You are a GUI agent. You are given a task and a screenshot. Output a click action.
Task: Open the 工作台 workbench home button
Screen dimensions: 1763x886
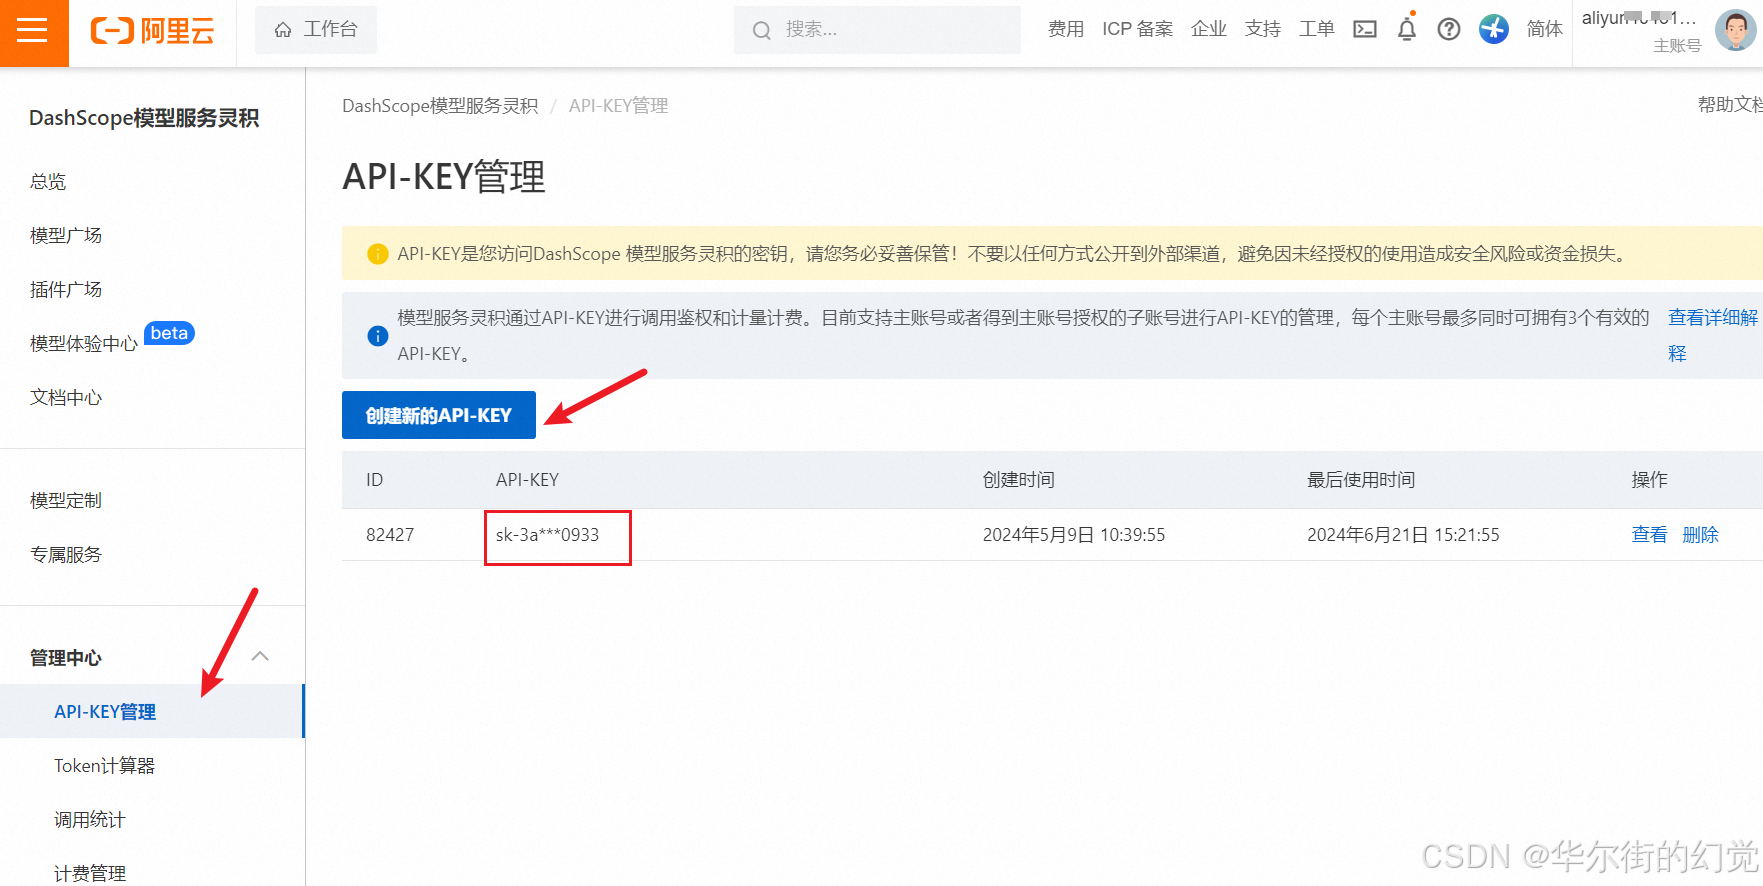tap(316, 30)
